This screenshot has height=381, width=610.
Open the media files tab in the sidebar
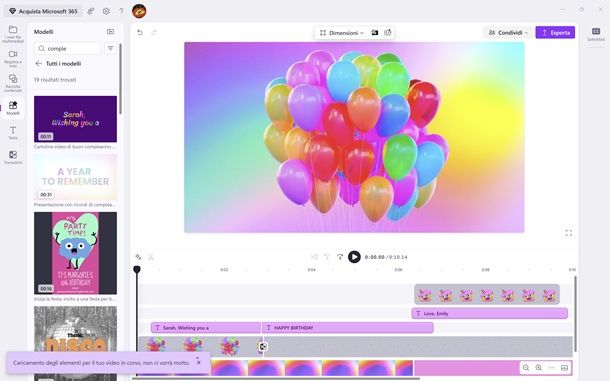(x=13, y=33)
